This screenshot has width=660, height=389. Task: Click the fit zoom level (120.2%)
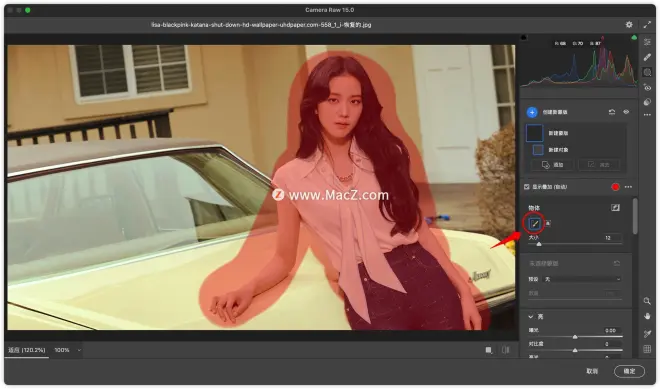coord(27,350)
